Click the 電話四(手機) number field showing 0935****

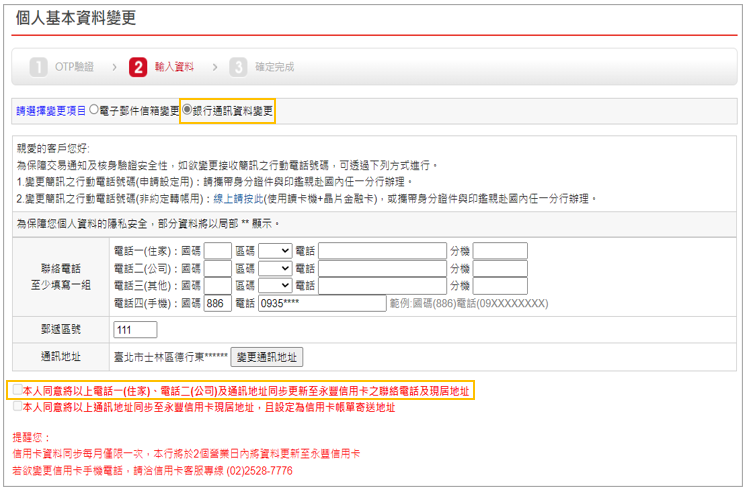pyautogui.click(x=322, y=303)
